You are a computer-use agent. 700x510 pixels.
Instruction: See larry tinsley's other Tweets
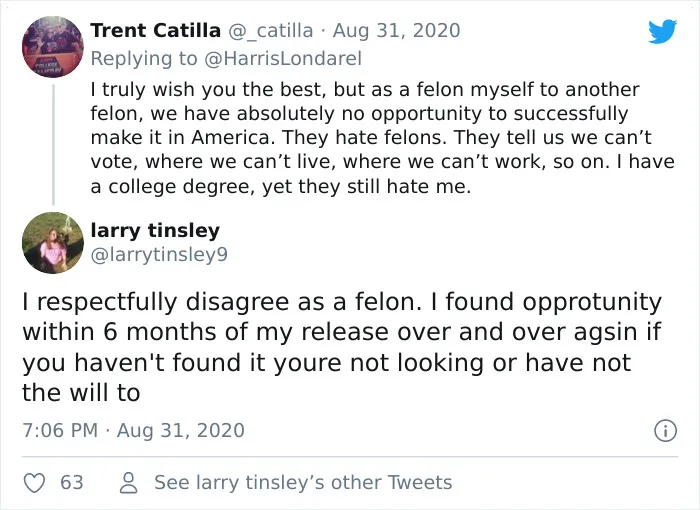(303, 483)
